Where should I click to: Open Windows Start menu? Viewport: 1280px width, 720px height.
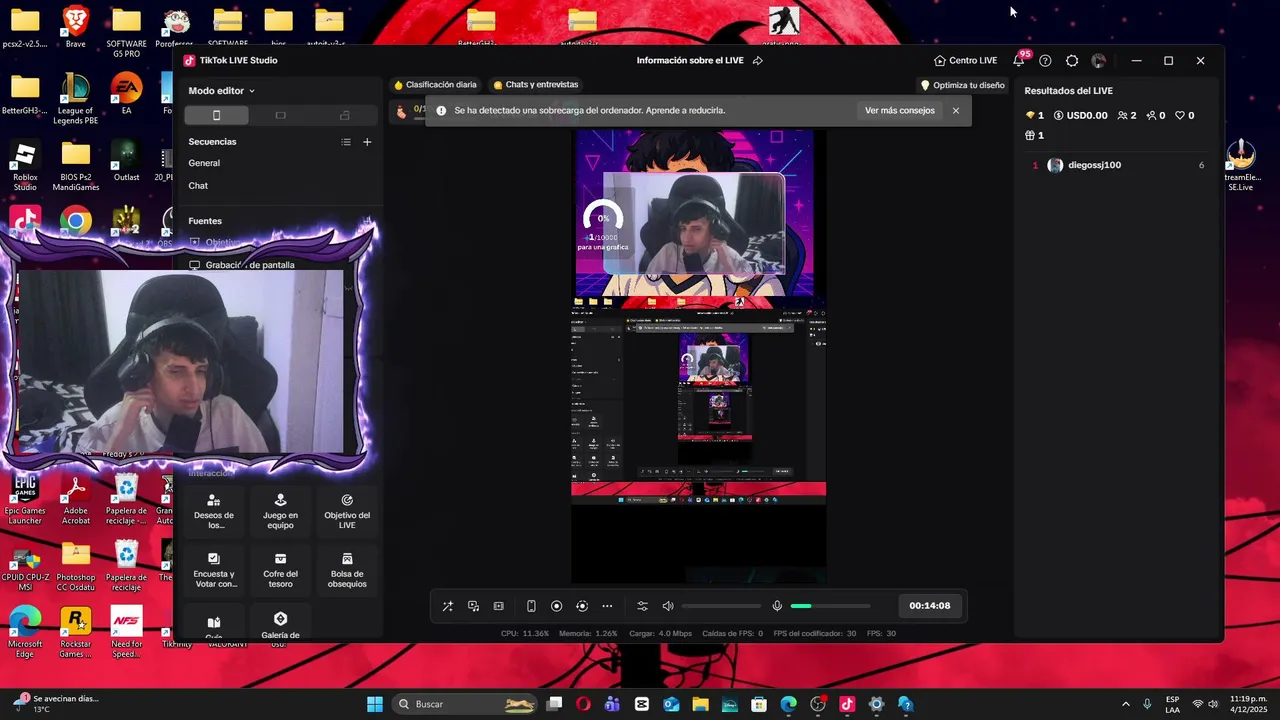(375, 704)
